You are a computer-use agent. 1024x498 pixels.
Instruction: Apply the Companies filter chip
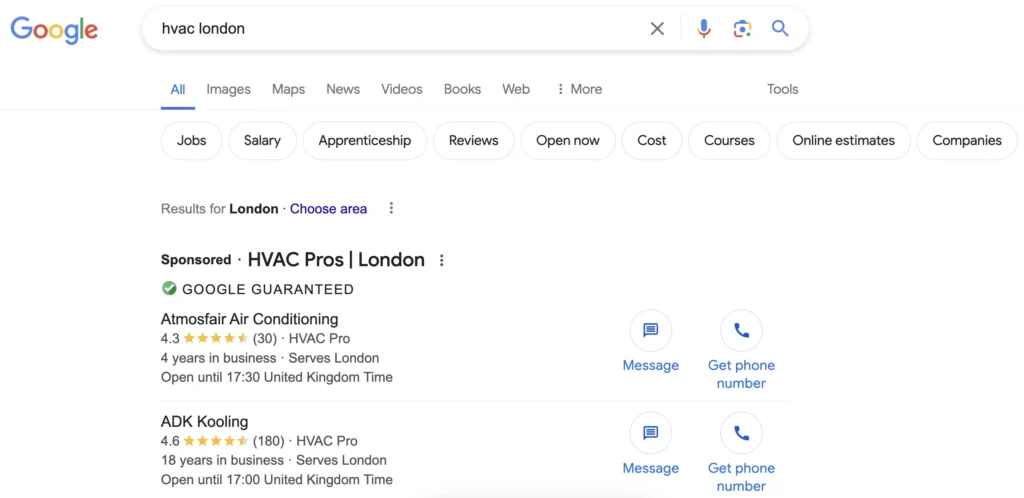tap(967, 140)
